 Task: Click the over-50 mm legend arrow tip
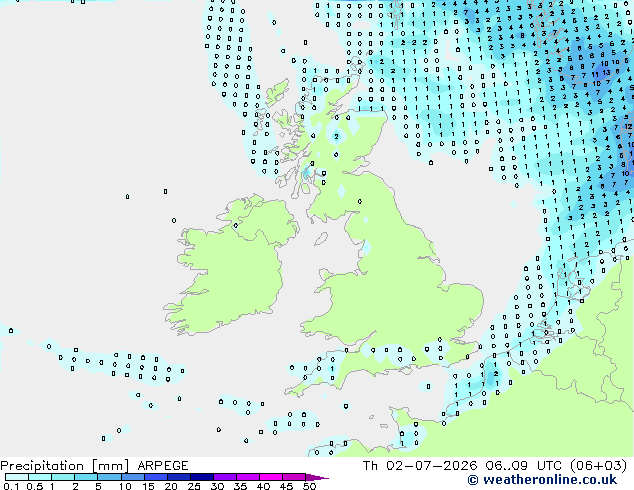coord(317,477)
